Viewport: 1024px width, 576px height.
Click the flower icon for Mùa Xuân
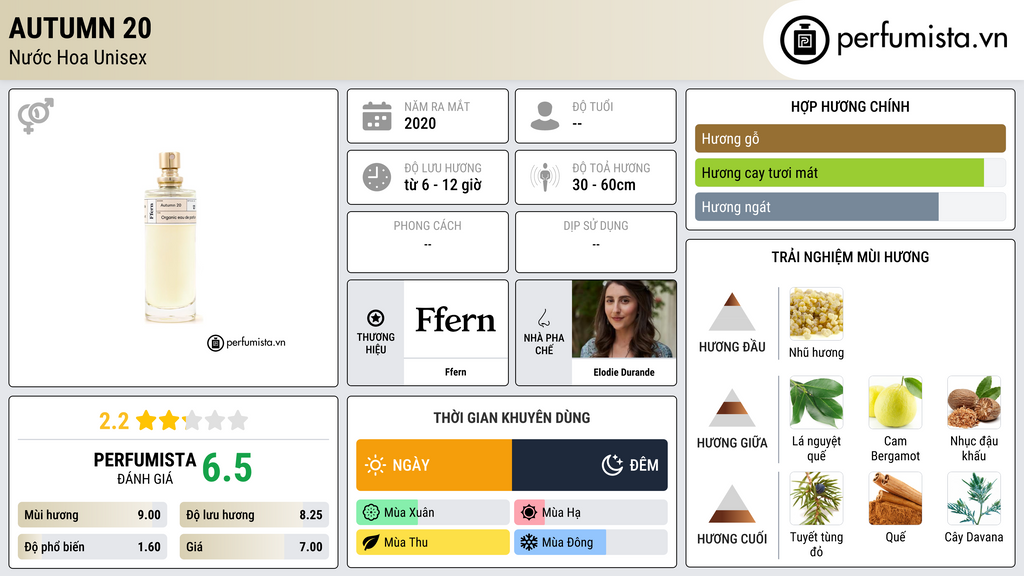click(371, 513)
